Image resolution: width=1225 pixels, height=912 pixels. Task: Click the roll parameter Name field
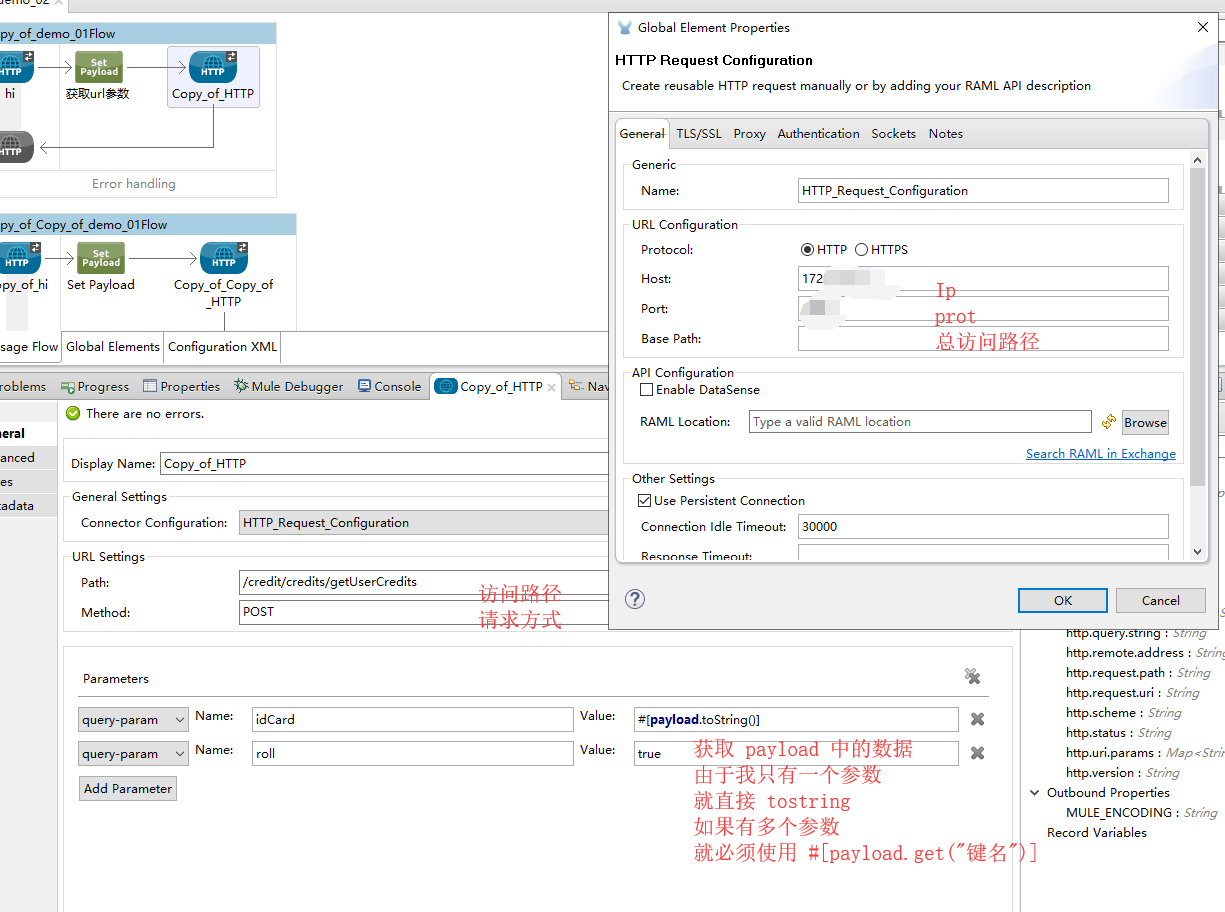click(412, 753)
